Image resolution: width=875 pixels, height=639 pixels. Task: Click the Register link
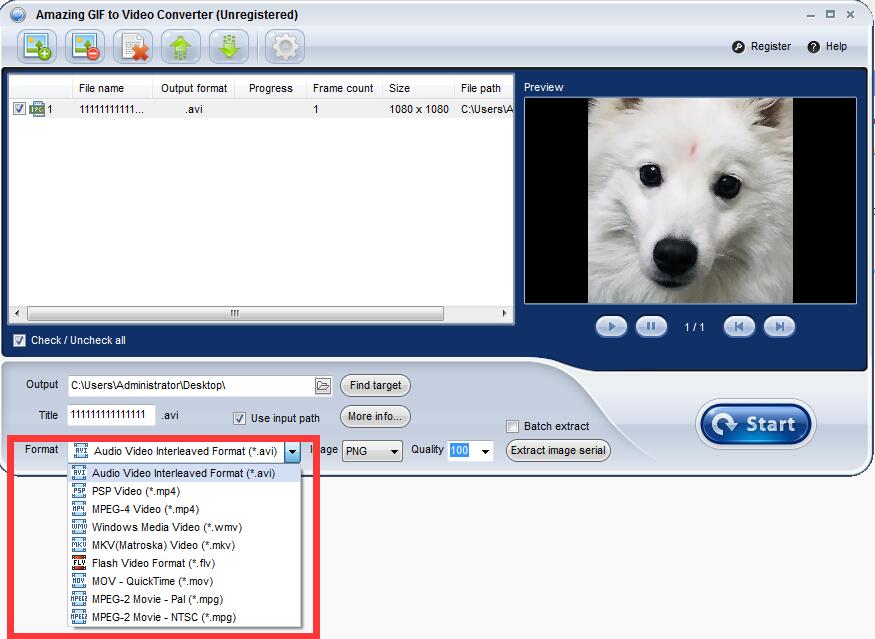(x=770, y=46)
